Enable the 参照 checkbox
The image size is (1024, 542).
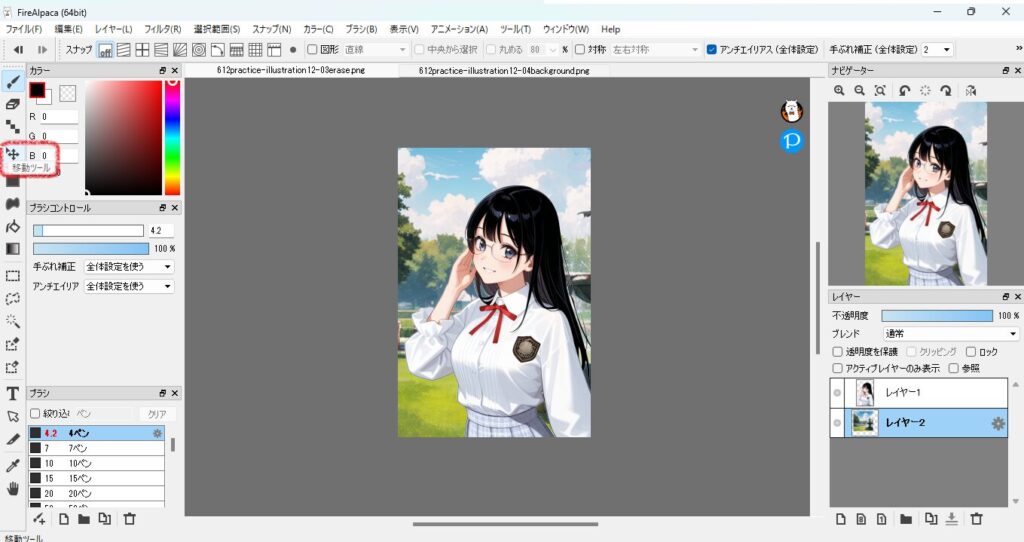[953, 368]
